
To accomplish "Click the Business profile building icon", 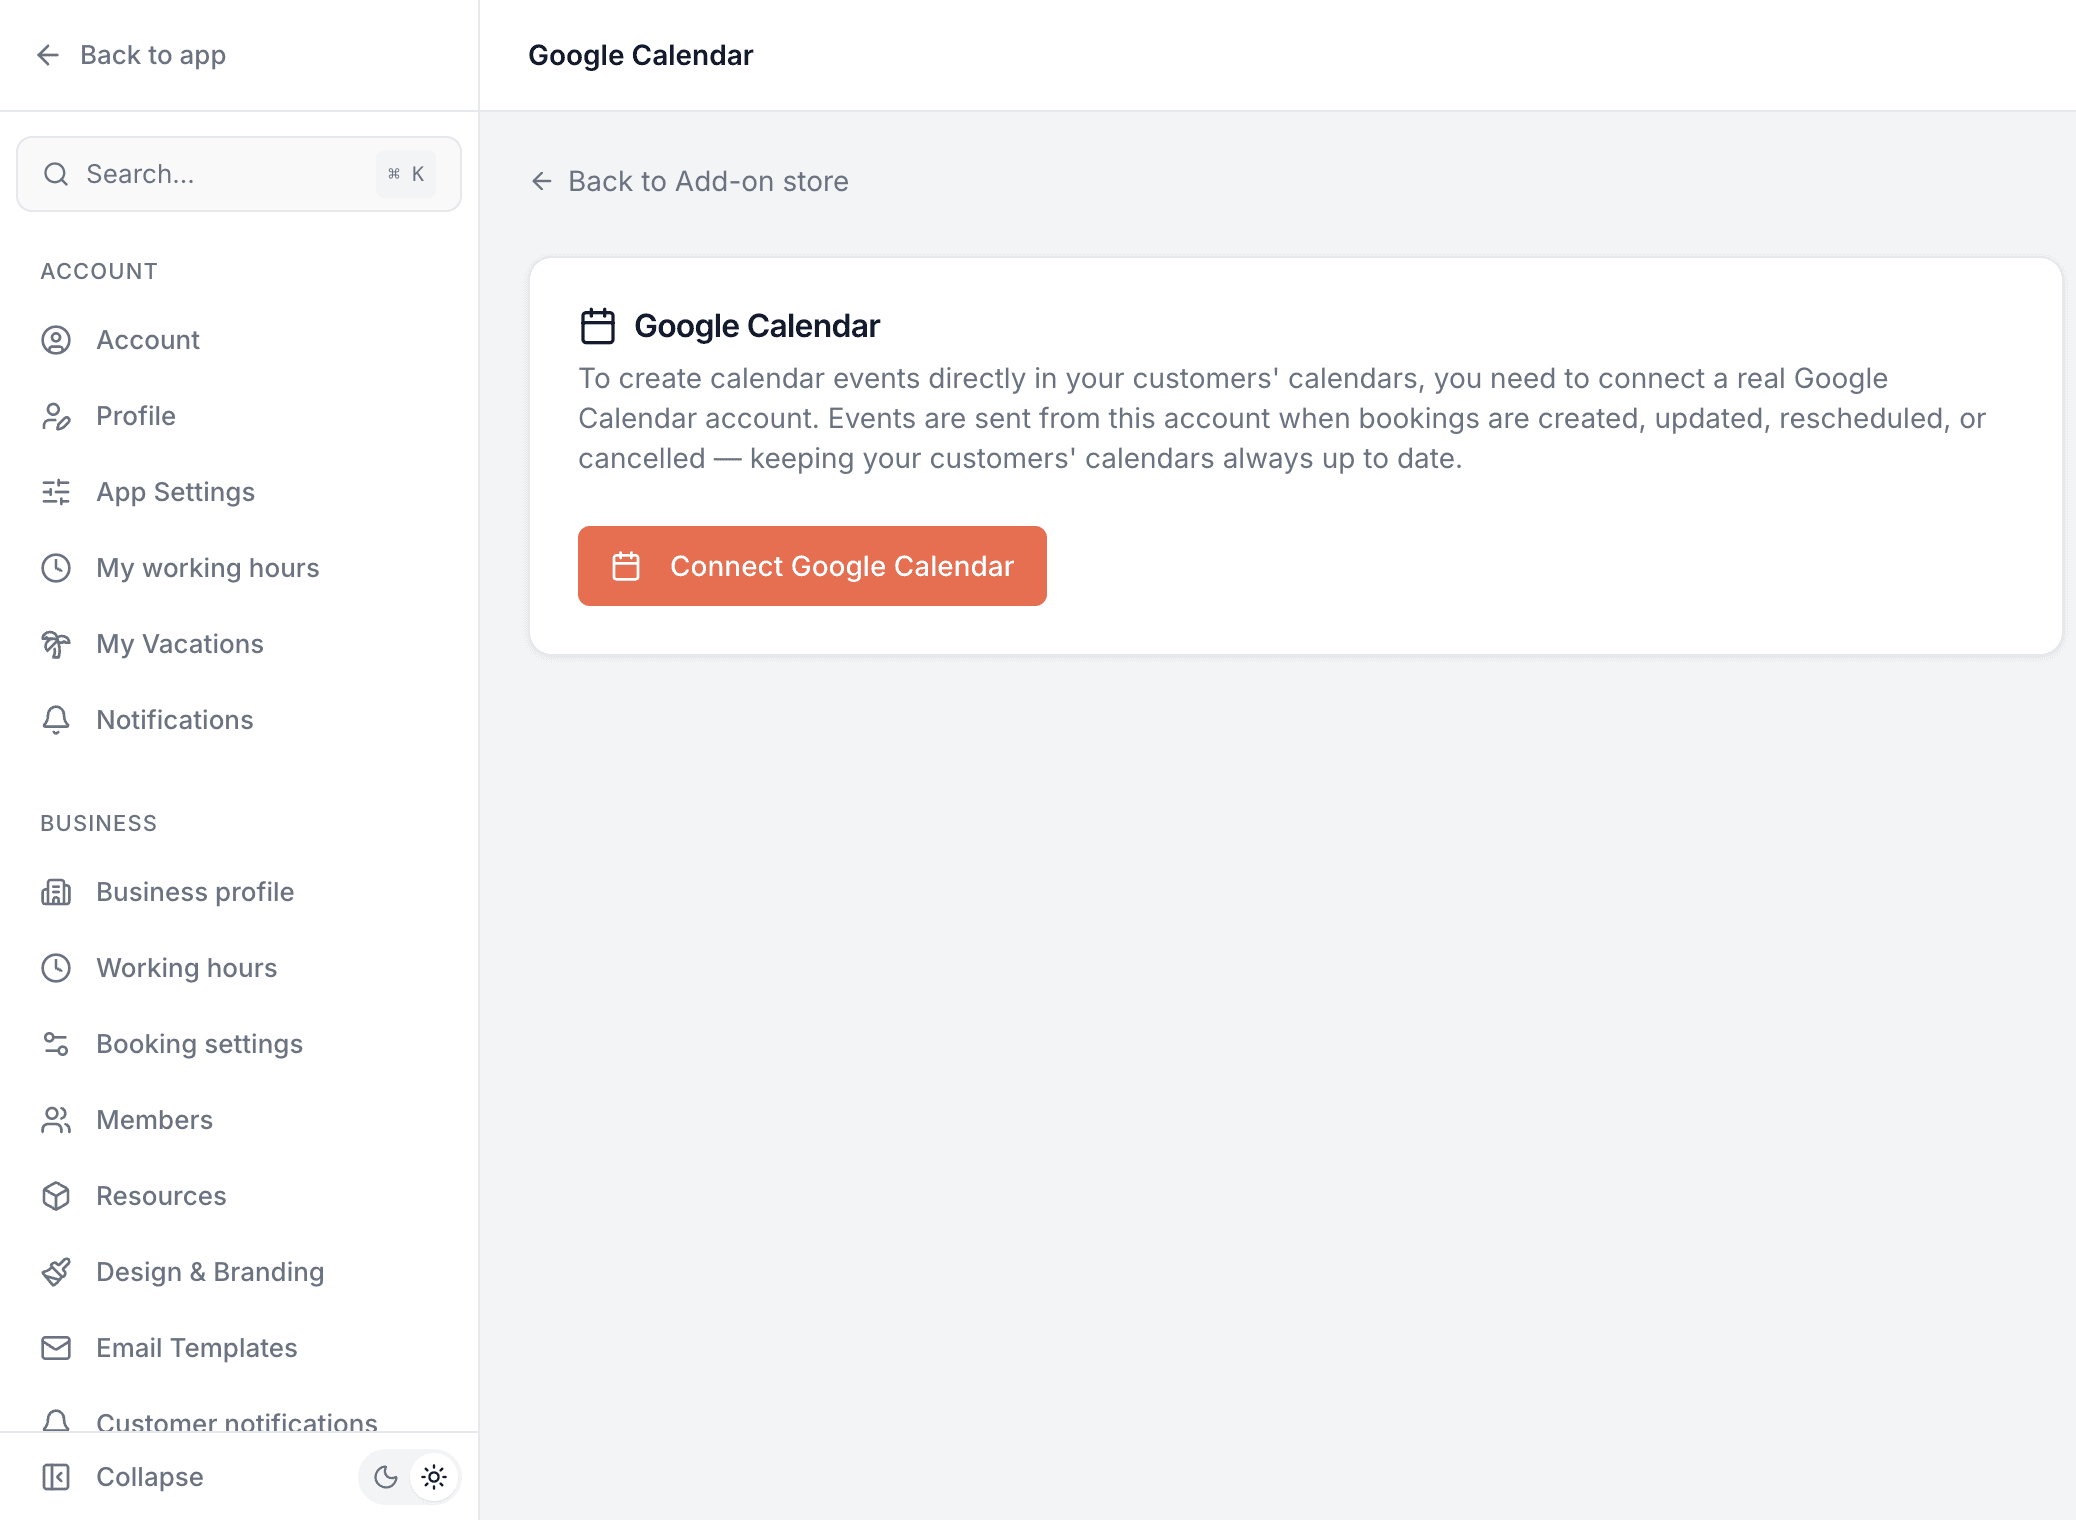I will click(x=56, y=892).
